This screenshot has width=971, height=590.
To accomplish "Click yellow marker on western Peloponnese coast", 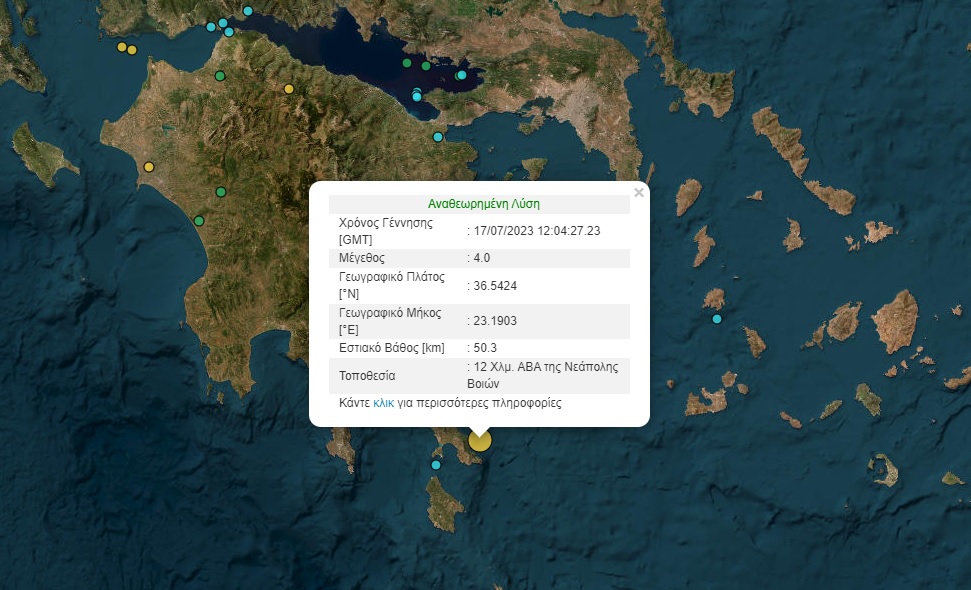I will tap(149, 167).
